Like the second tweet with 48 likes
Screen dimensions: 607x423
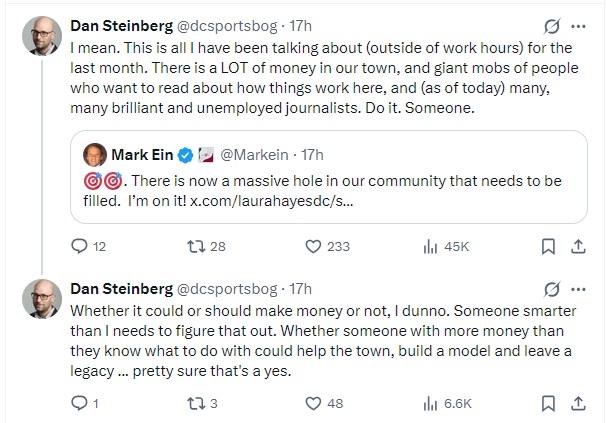(x=312, y=403)
